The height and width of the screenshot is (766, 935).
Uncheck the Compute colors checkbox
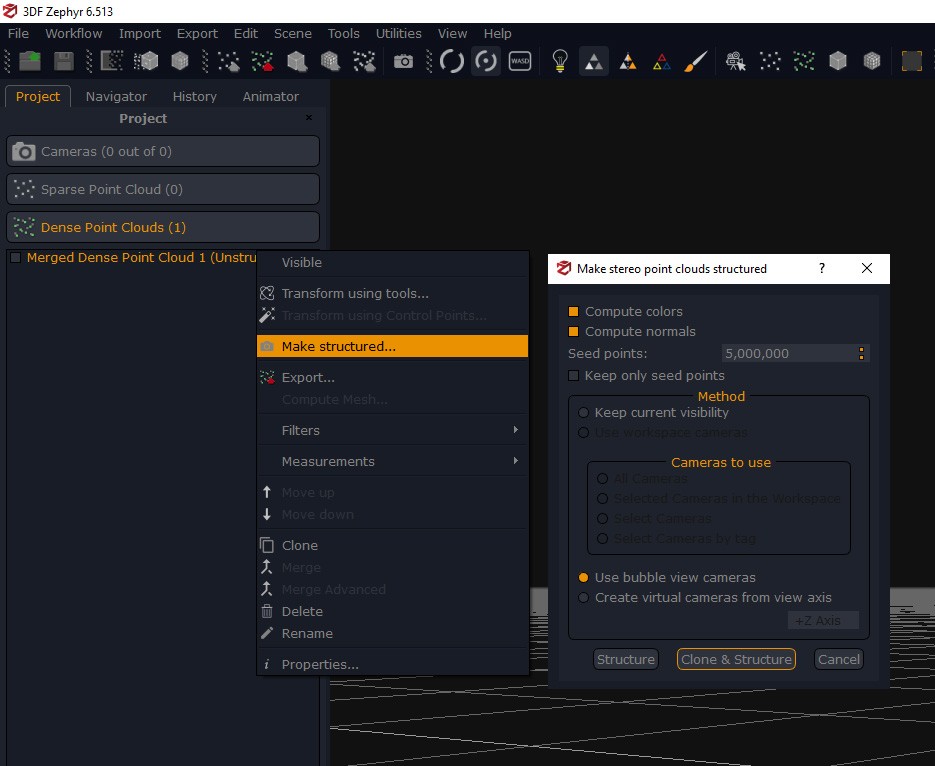574,312
